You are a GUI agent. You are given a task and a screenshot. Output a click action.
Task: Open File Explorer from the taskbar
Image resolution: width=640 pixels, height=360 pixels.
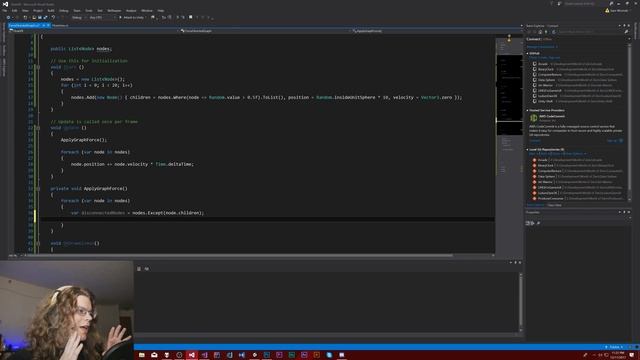[x=141, y=355]
